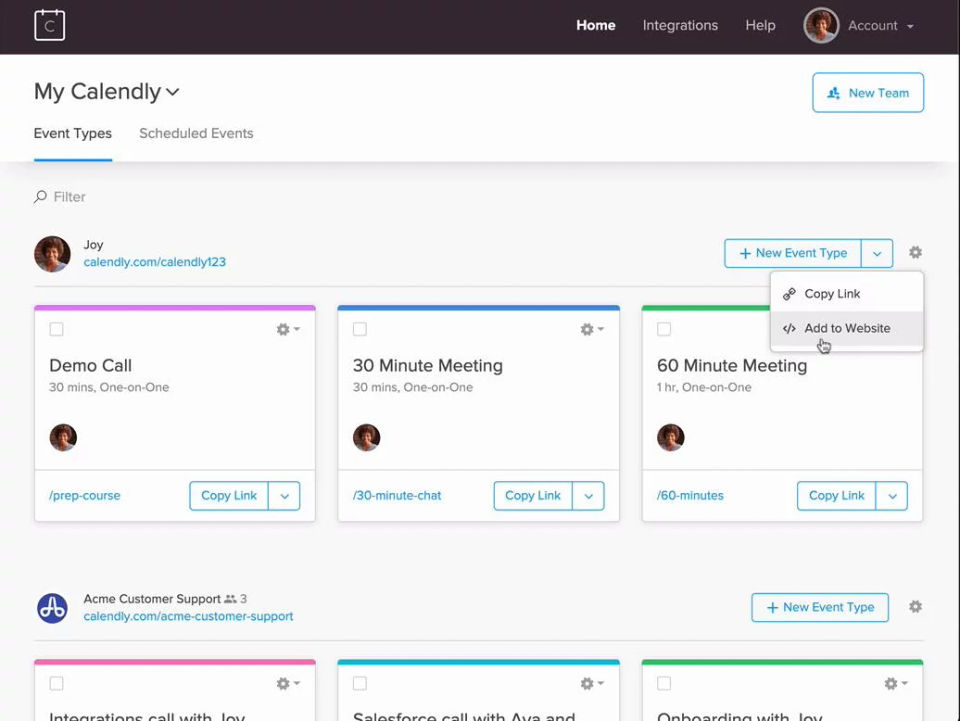The image size is (960, 721).
Task: Click host avatar on Demo Call card
Action: (x=63, y=437)
